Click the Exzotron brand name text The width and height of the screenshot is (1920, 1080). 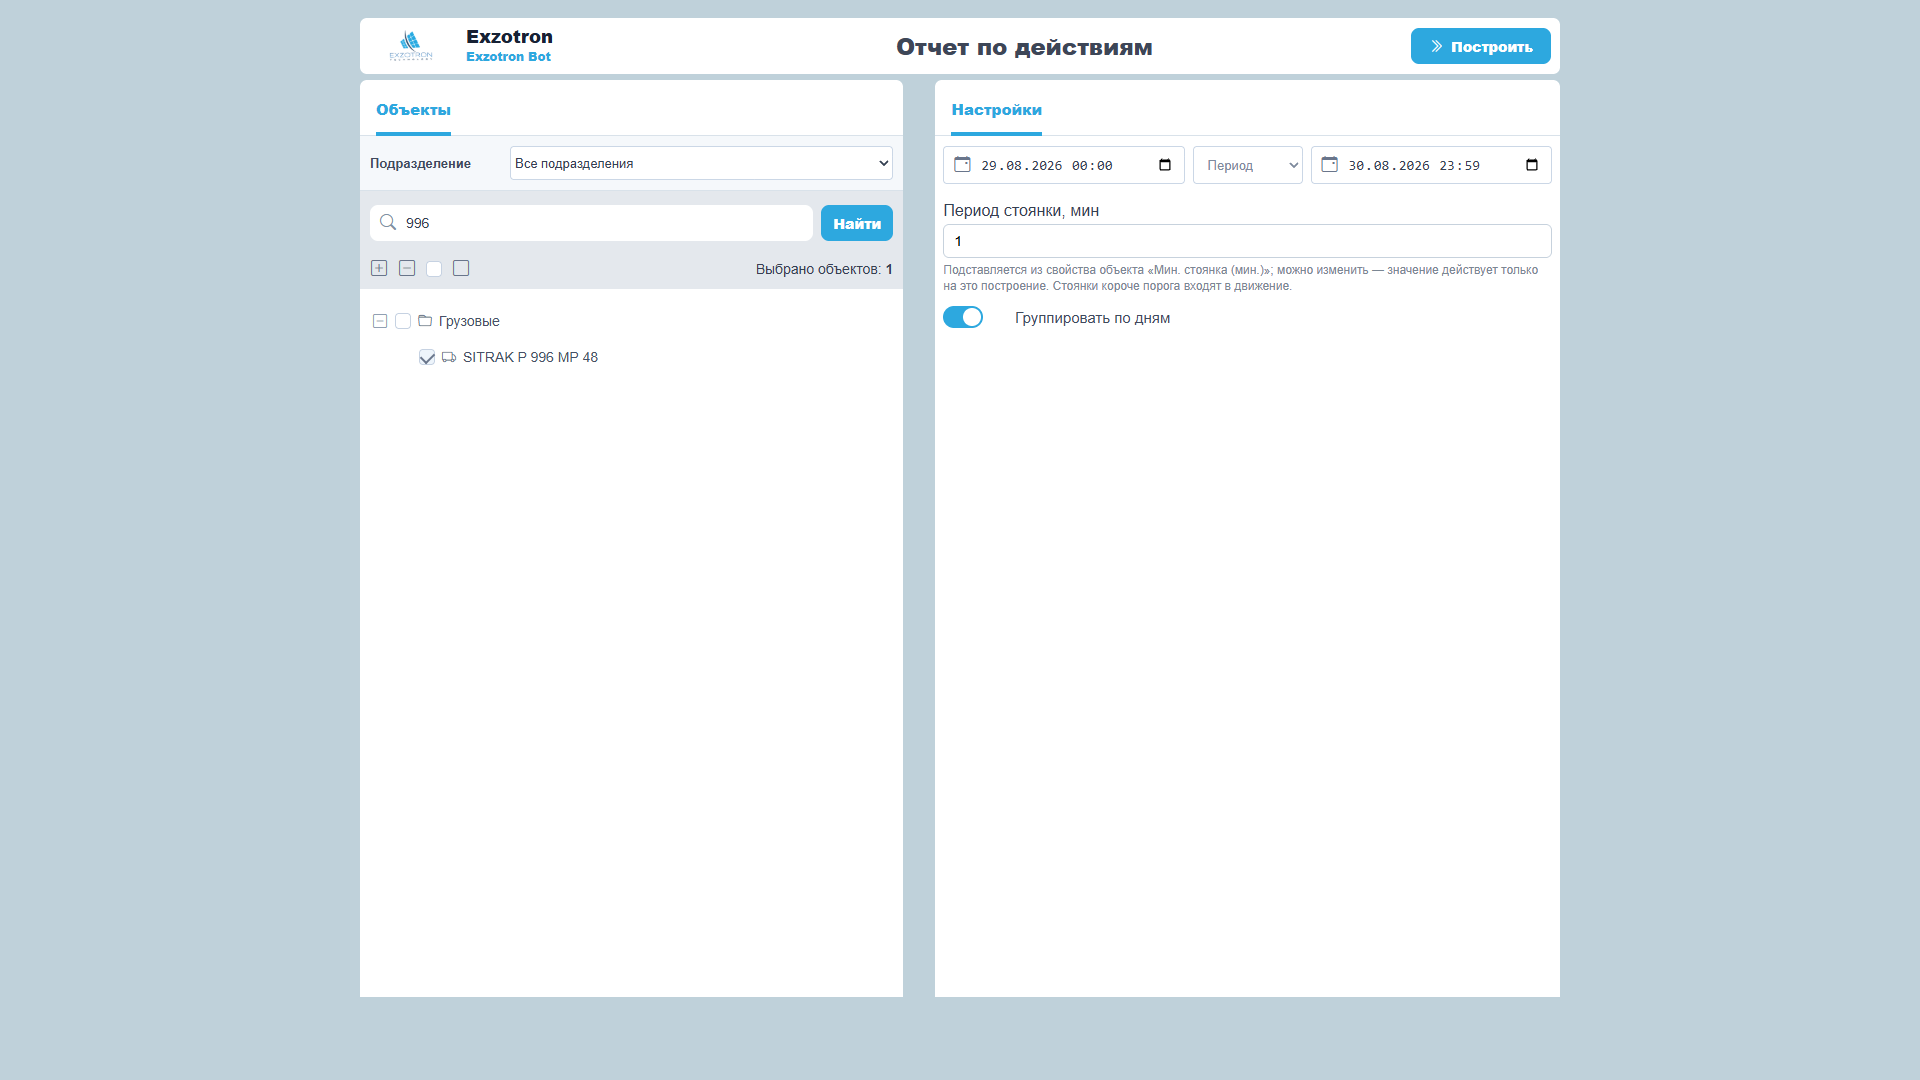pyautogui.click(x=509, y=37)
